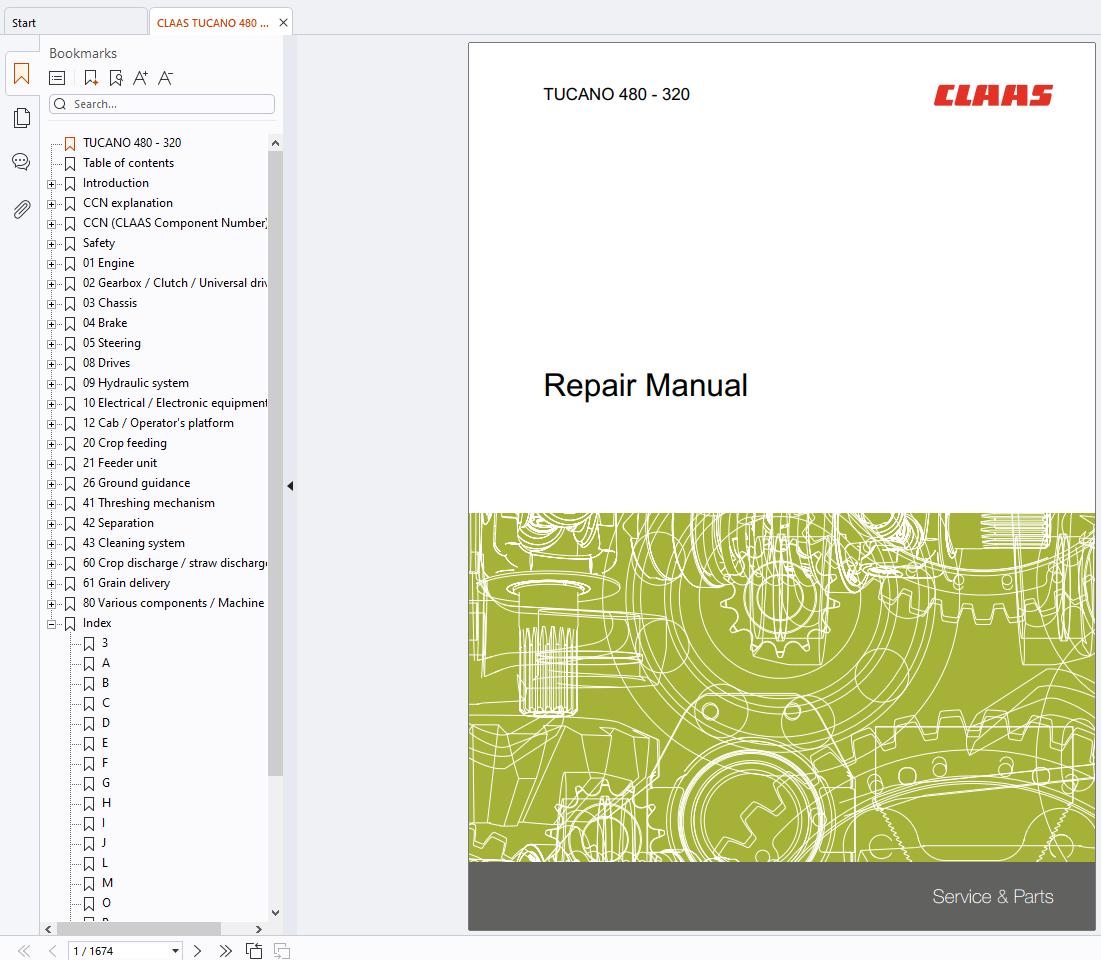Screen dimensions: 1101x960
Task: Increase bookmark text size with A+ icon
Action: point(140,78)
